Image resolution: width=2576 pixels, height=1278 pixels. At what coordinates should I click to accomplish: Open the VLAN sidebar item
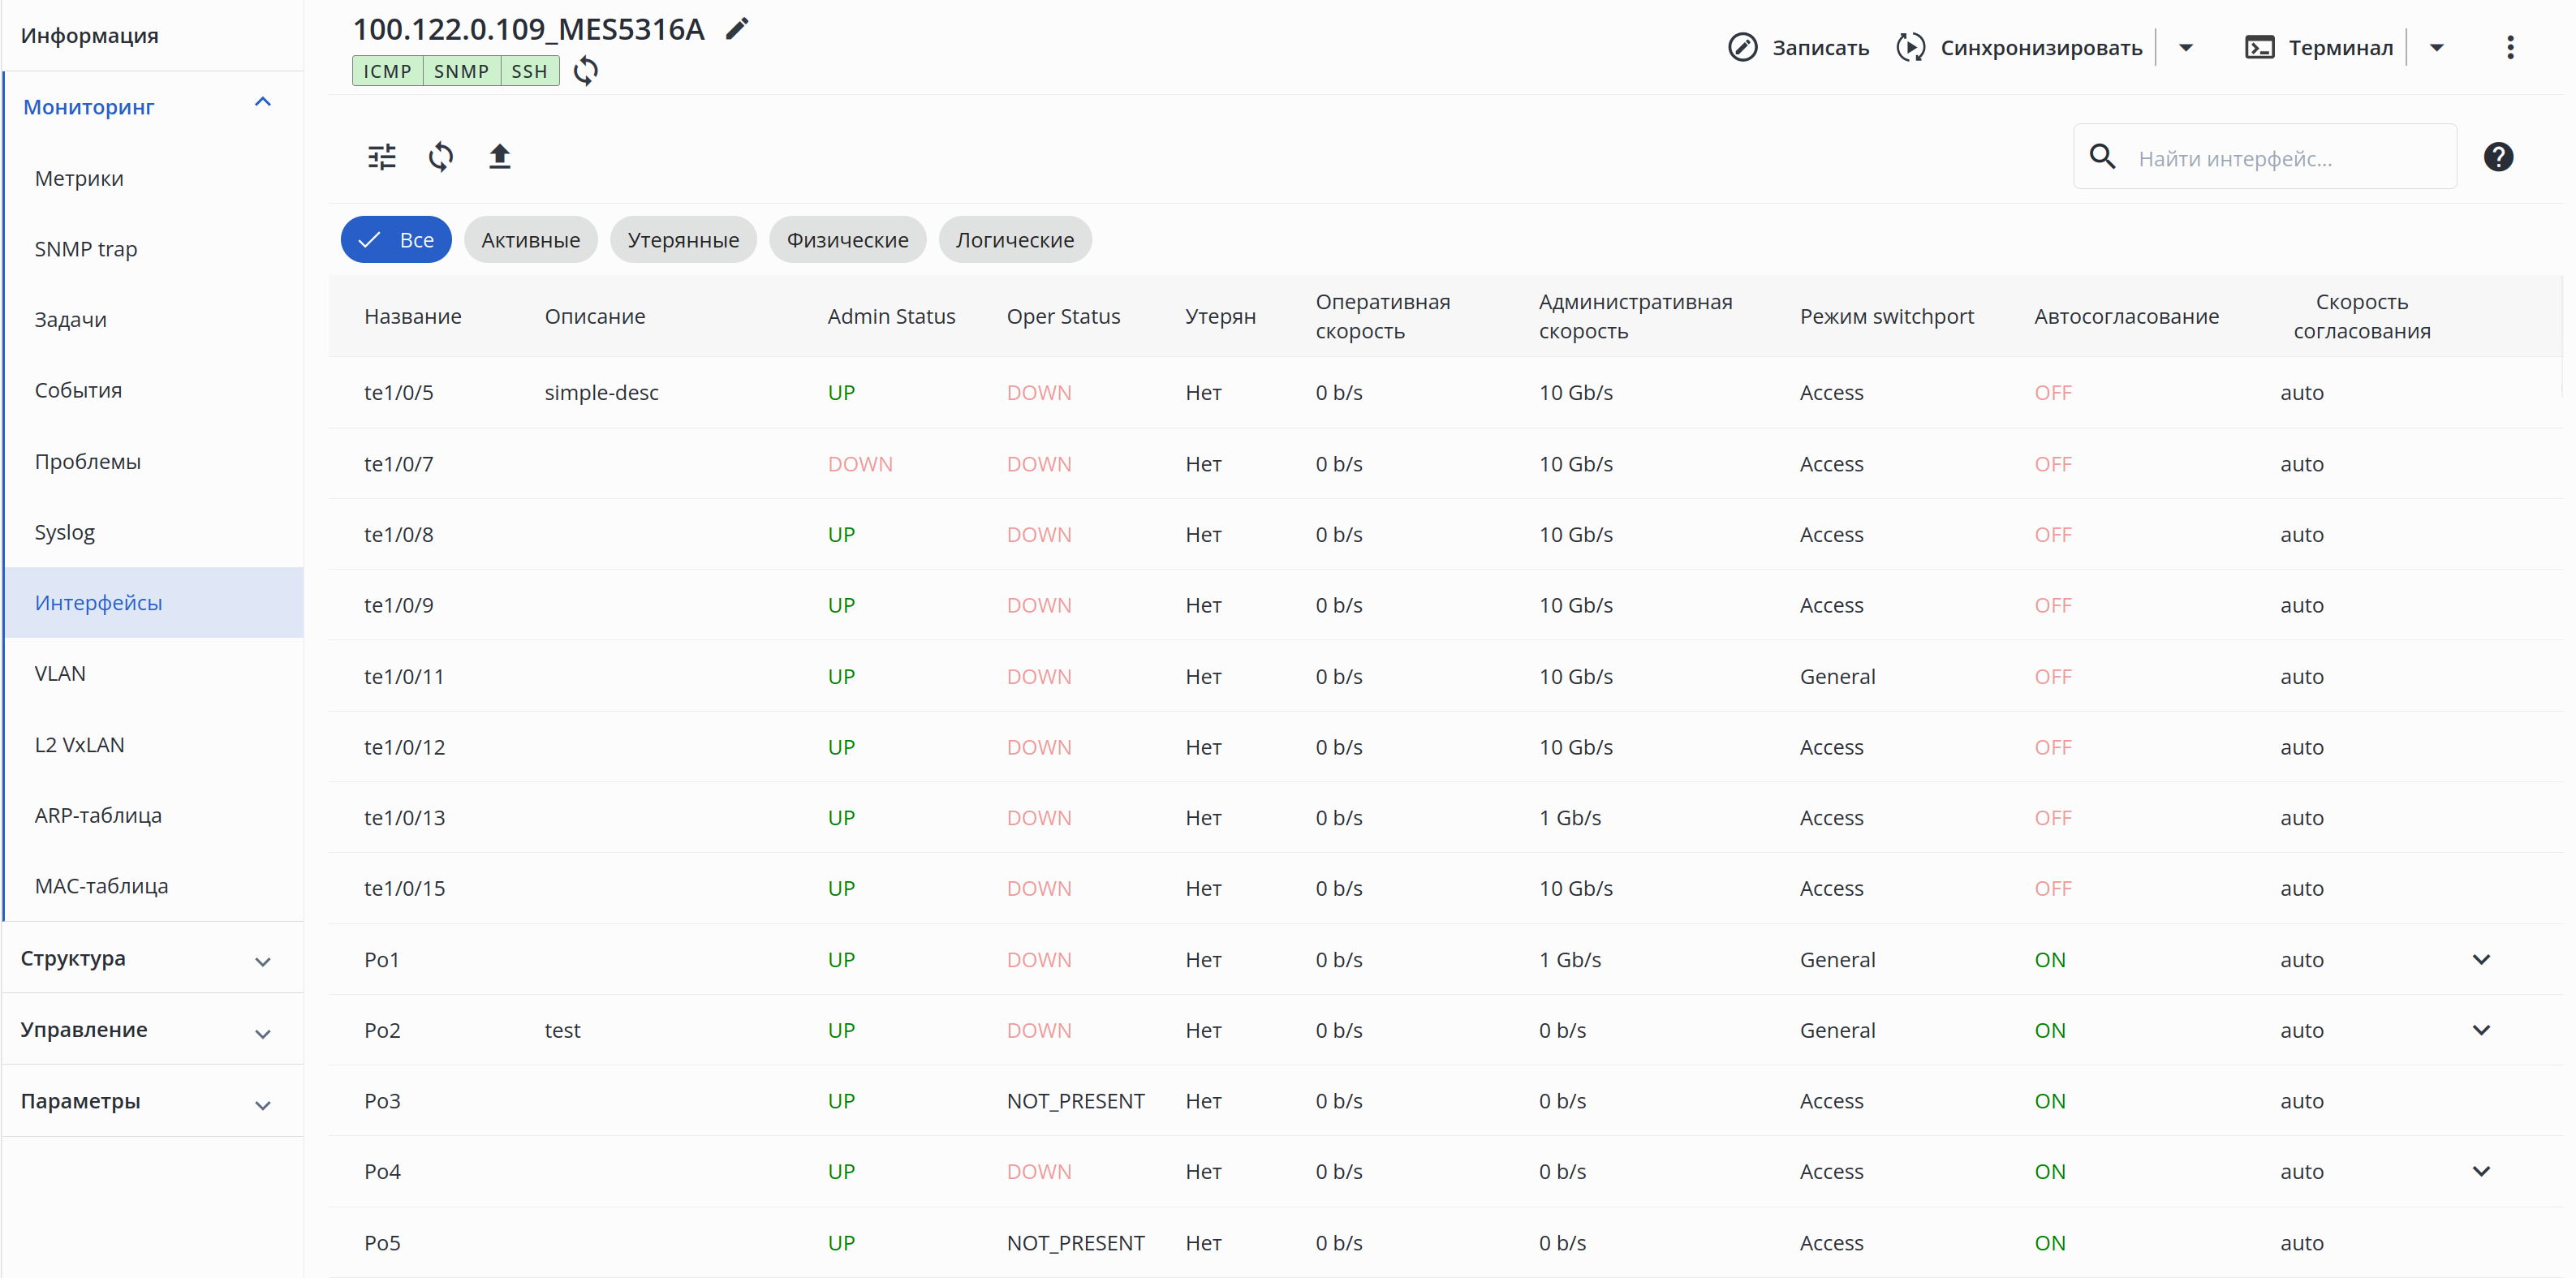60,673
